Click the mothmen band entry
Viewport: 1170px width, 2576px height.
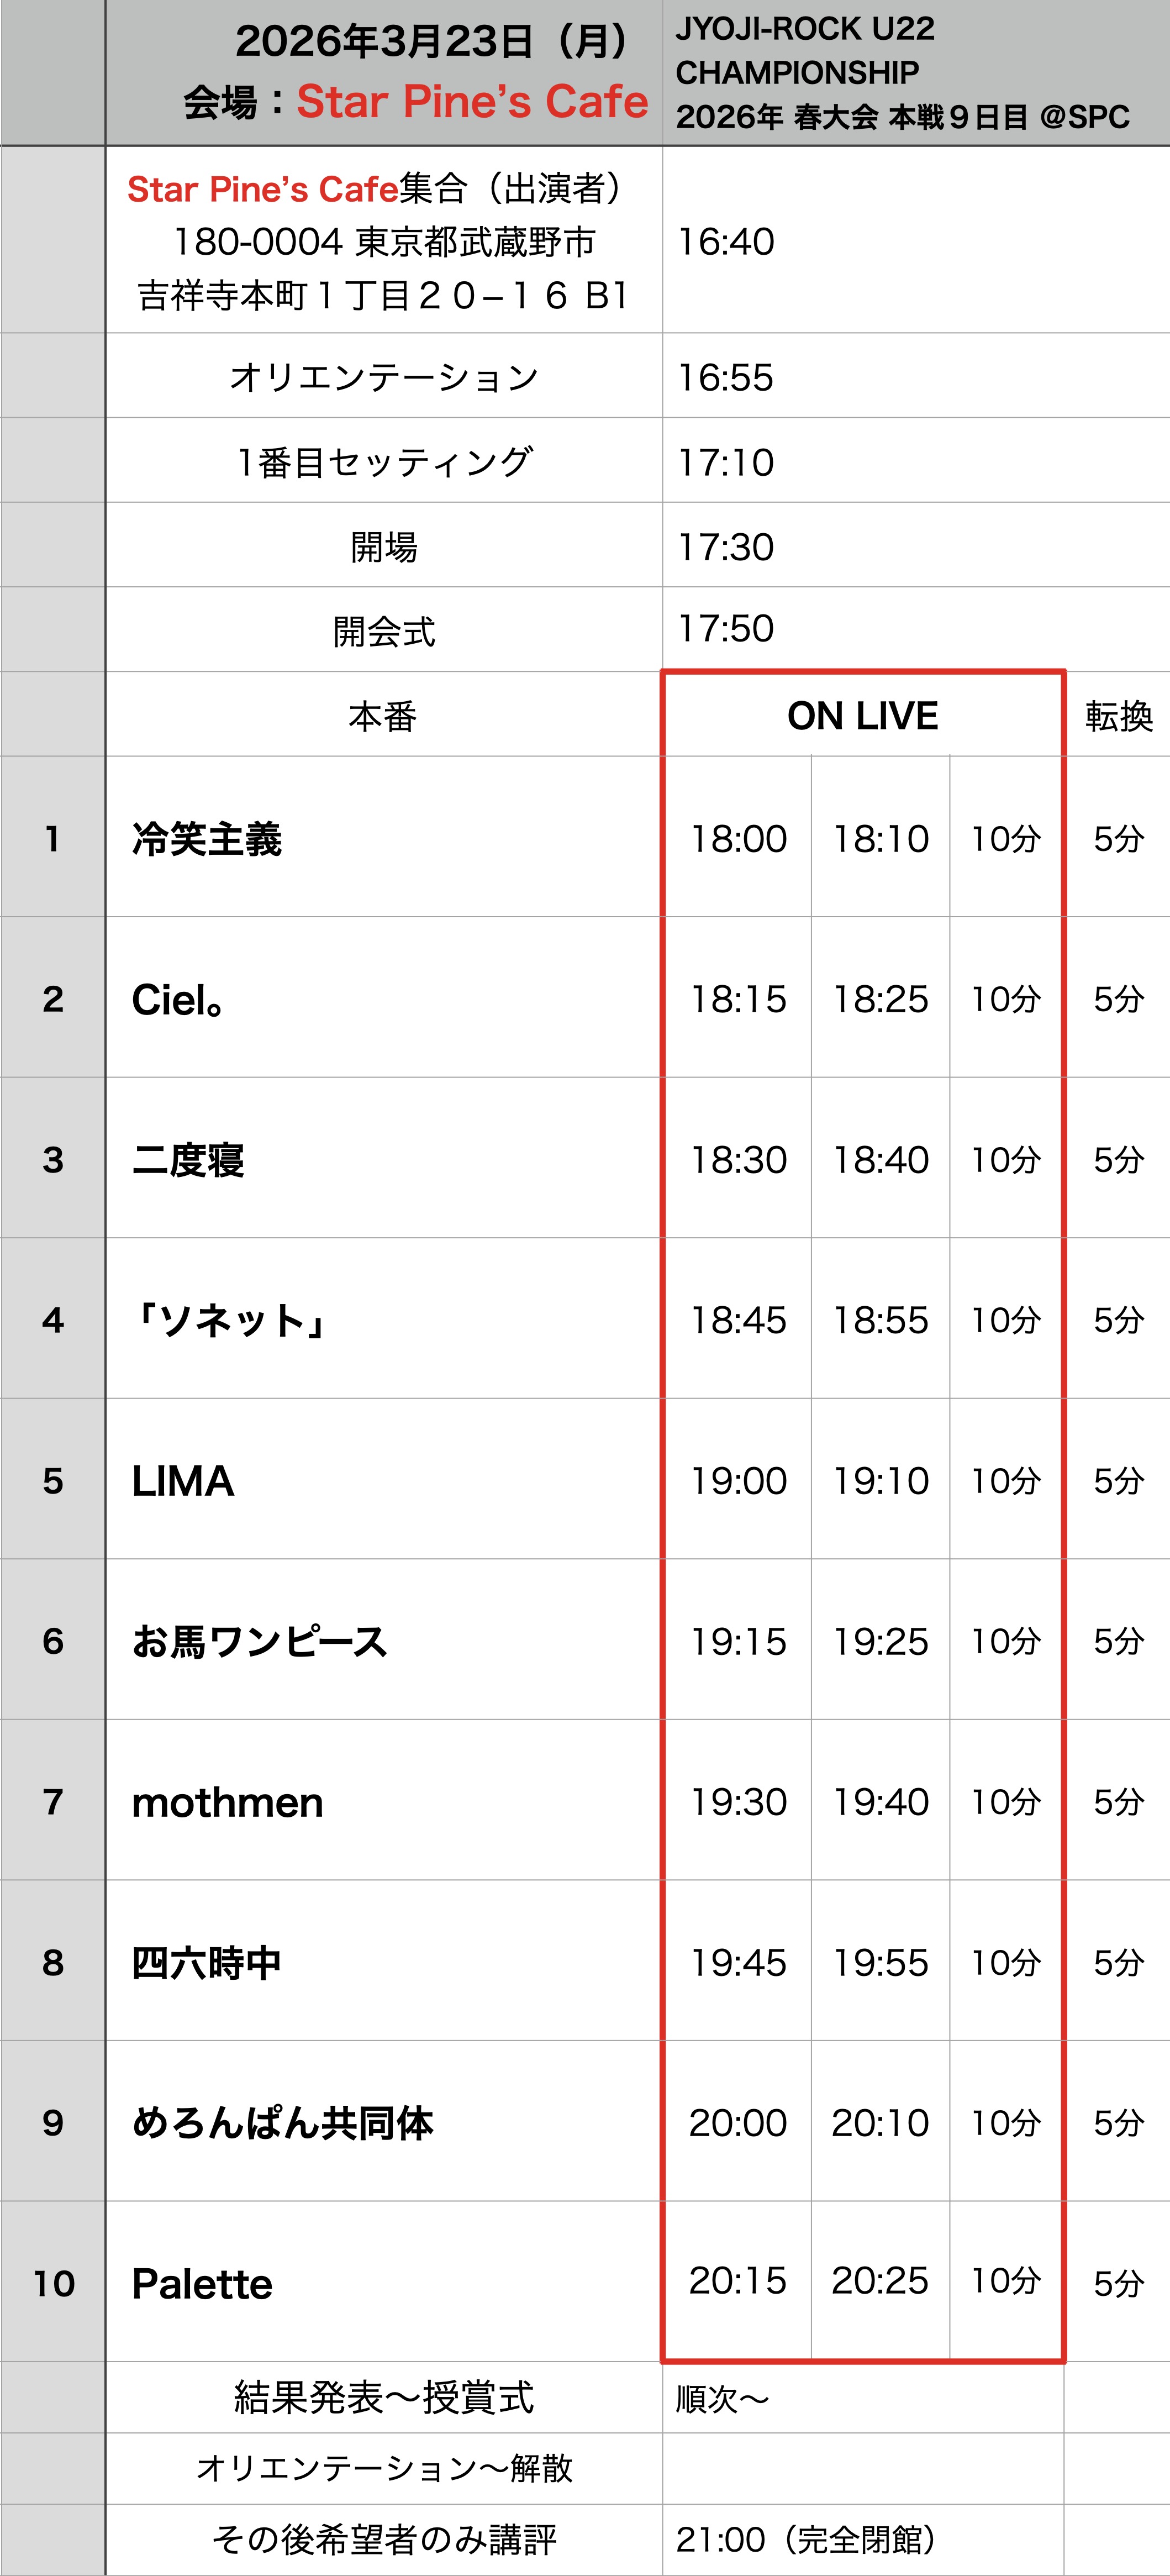tap(228, 1803)
